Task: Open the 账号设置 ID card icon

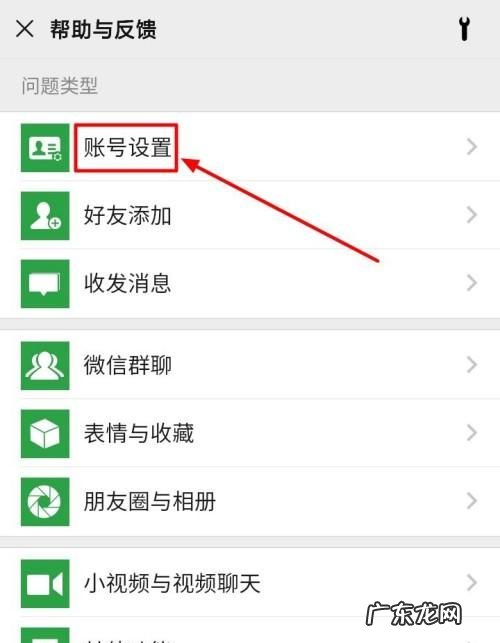Action: (45, 148)
